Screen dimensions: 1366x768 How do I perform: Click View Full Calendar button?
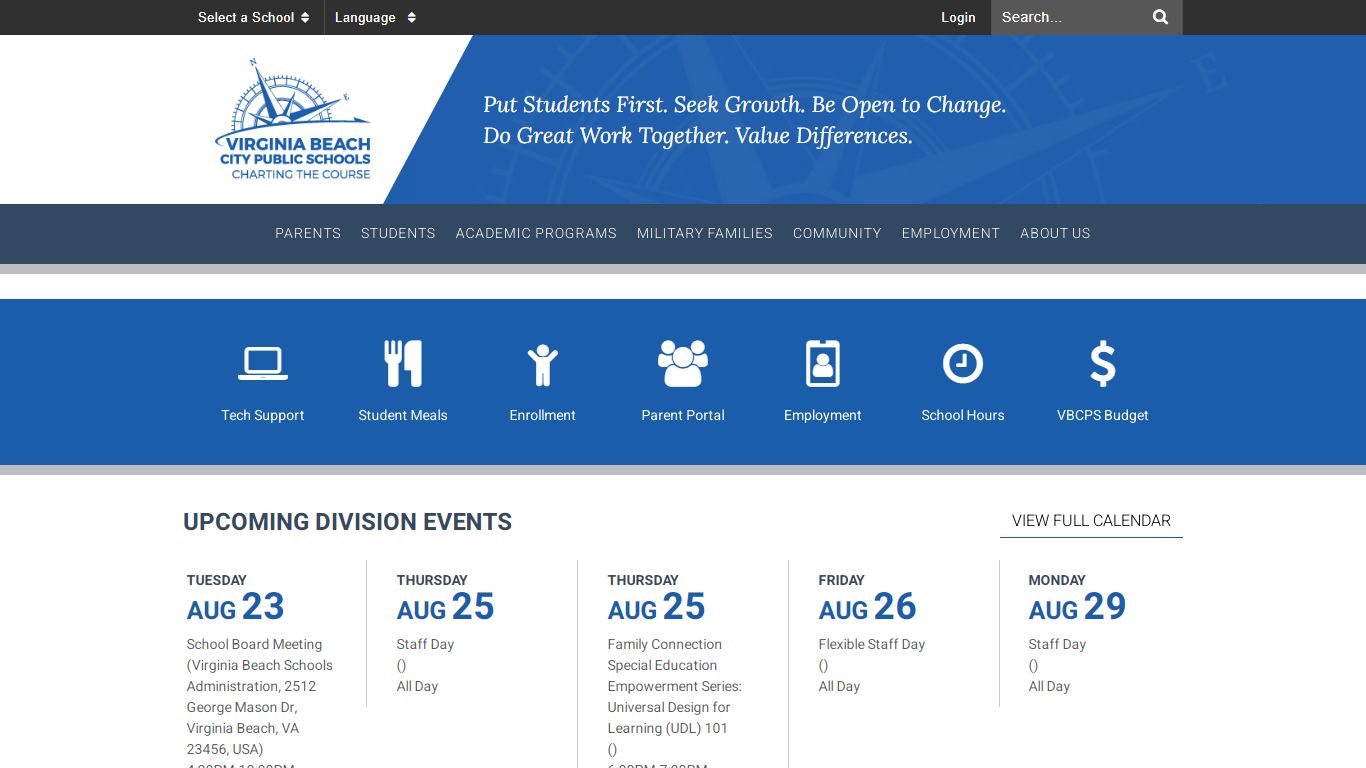[1091, 521]
